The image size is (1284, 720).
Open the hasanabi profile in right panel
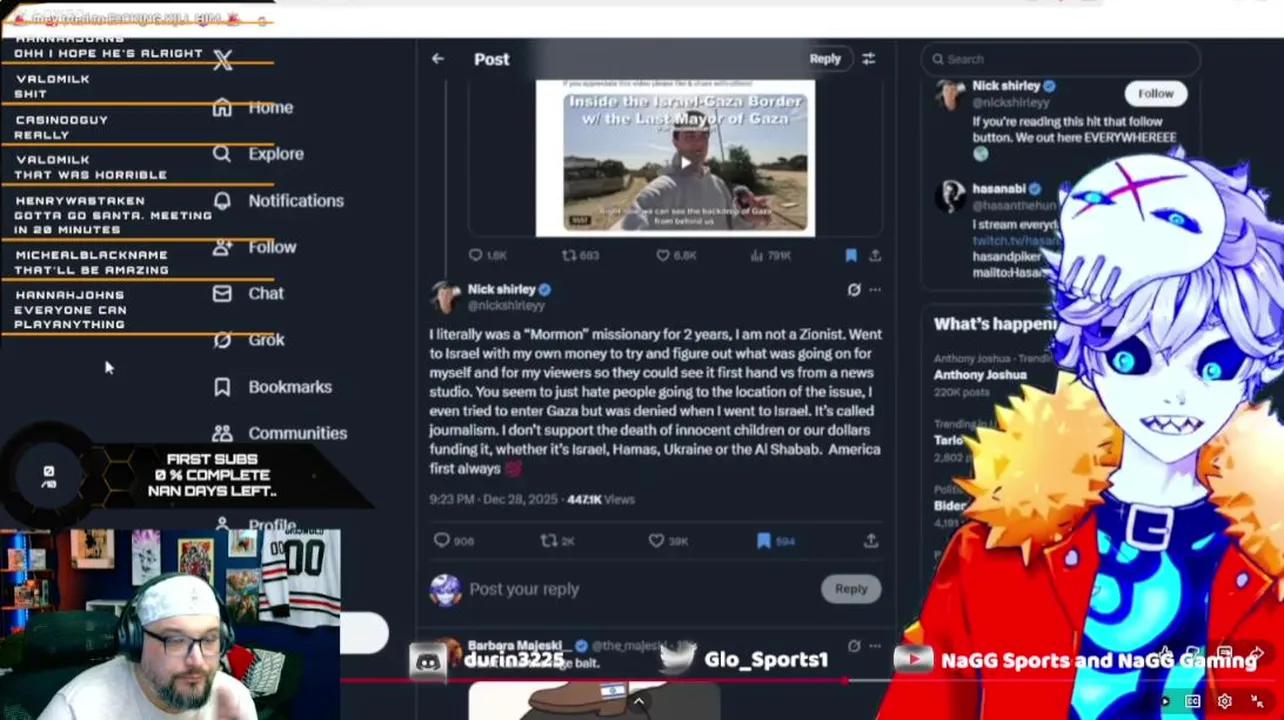999,189
